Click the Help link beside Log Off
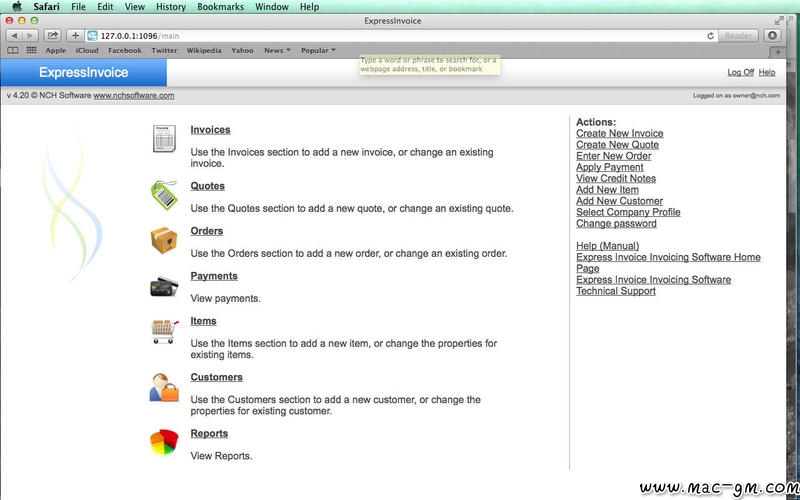The image size is (800, 500). [767, 72]
